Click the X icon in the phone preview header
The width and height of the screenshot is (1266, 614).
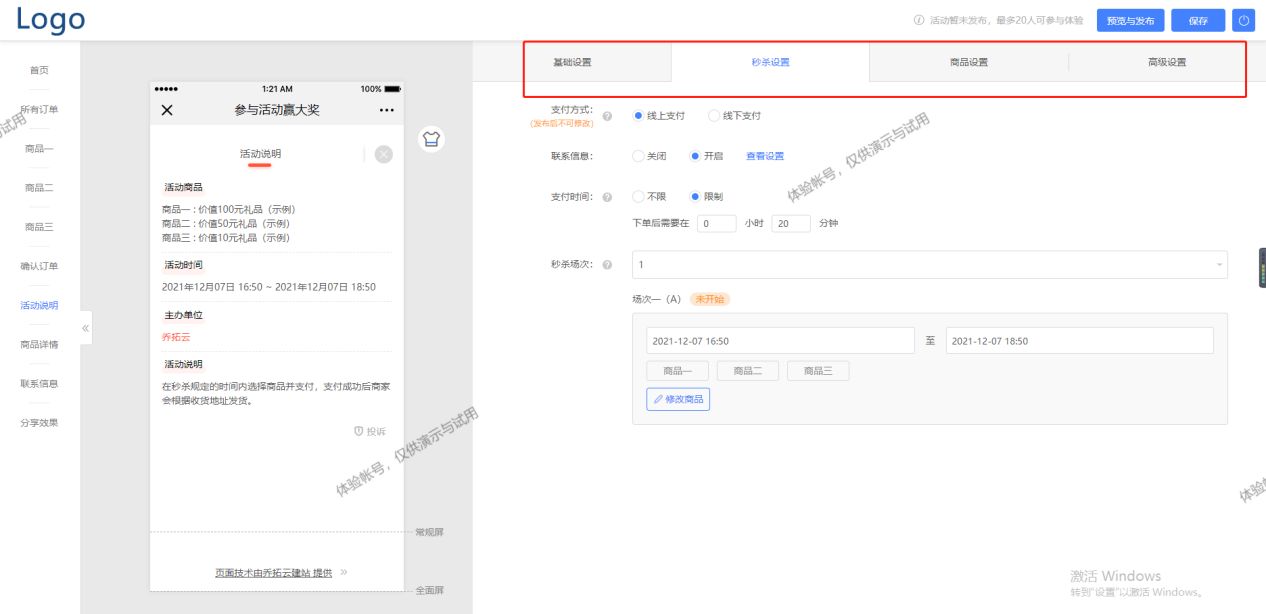point(165,109)
